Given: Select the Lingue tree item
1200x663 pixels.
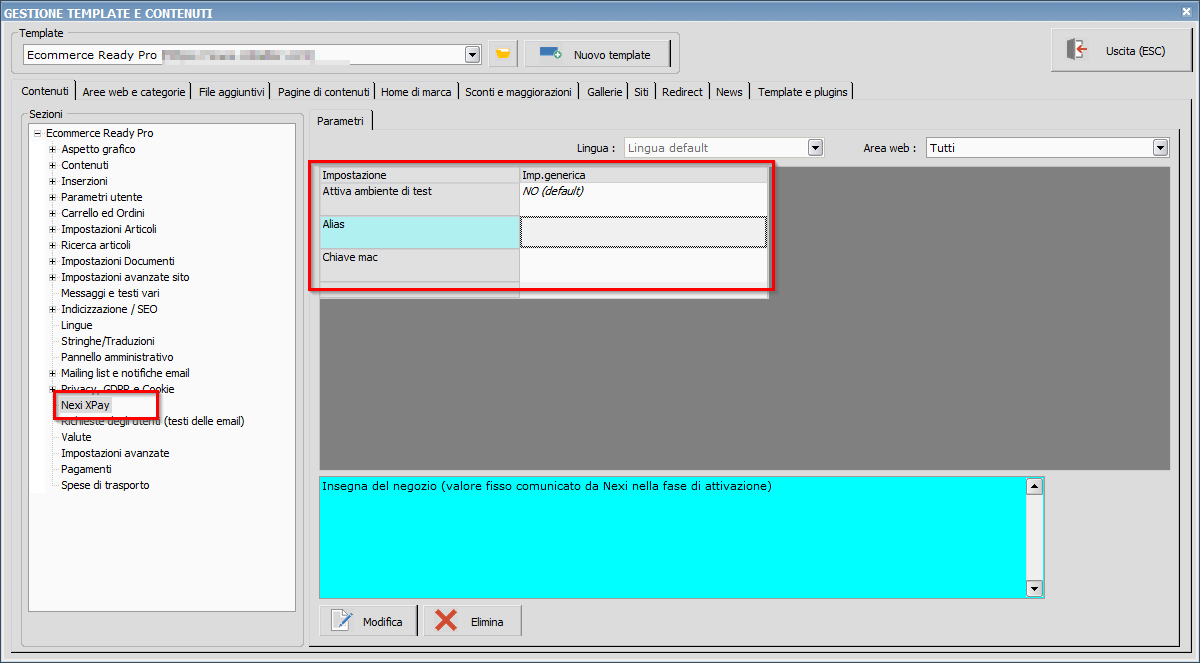Looking at the screenshot, I should [76, 325].
